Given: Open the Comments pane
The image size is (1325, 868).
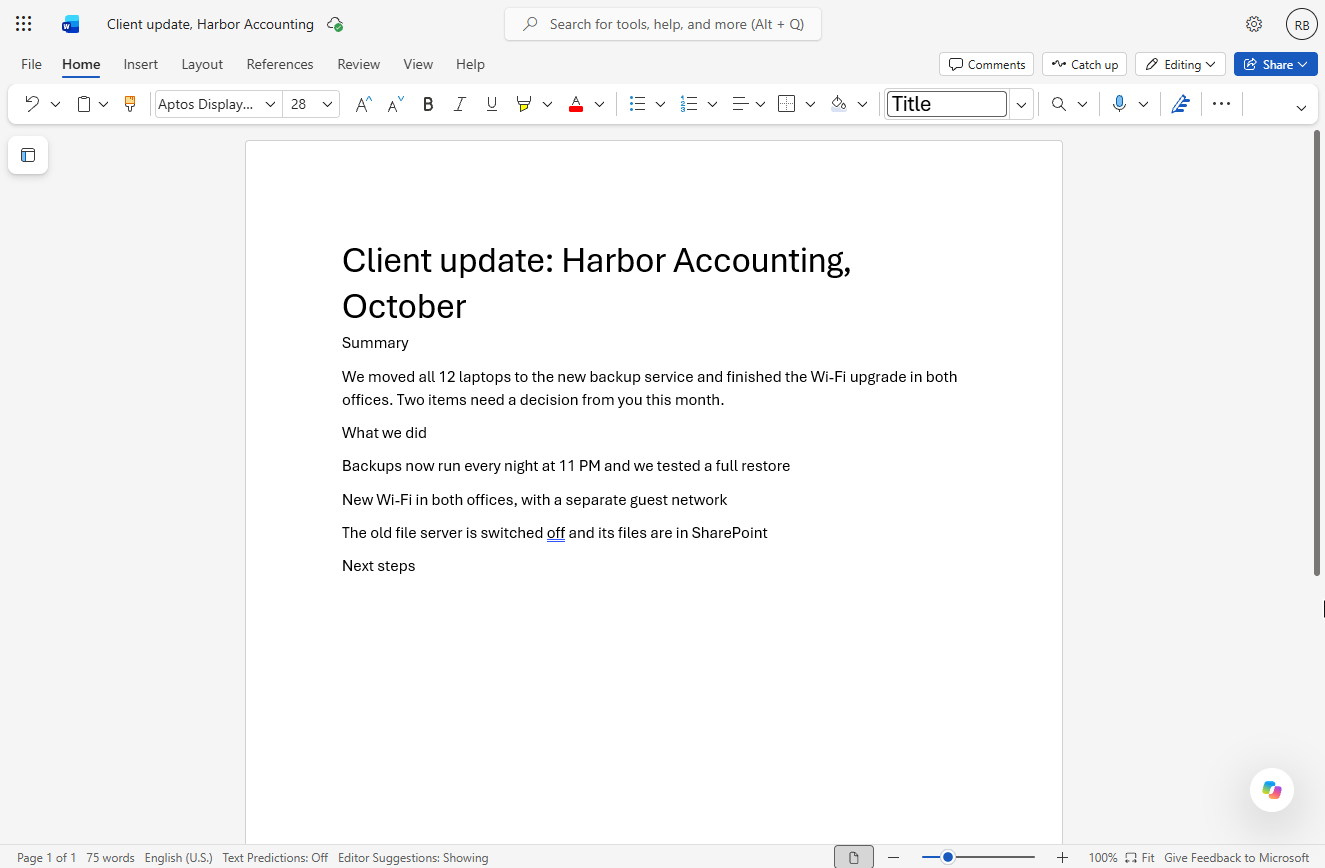Looking at the screenshot, I should (987, 64).
